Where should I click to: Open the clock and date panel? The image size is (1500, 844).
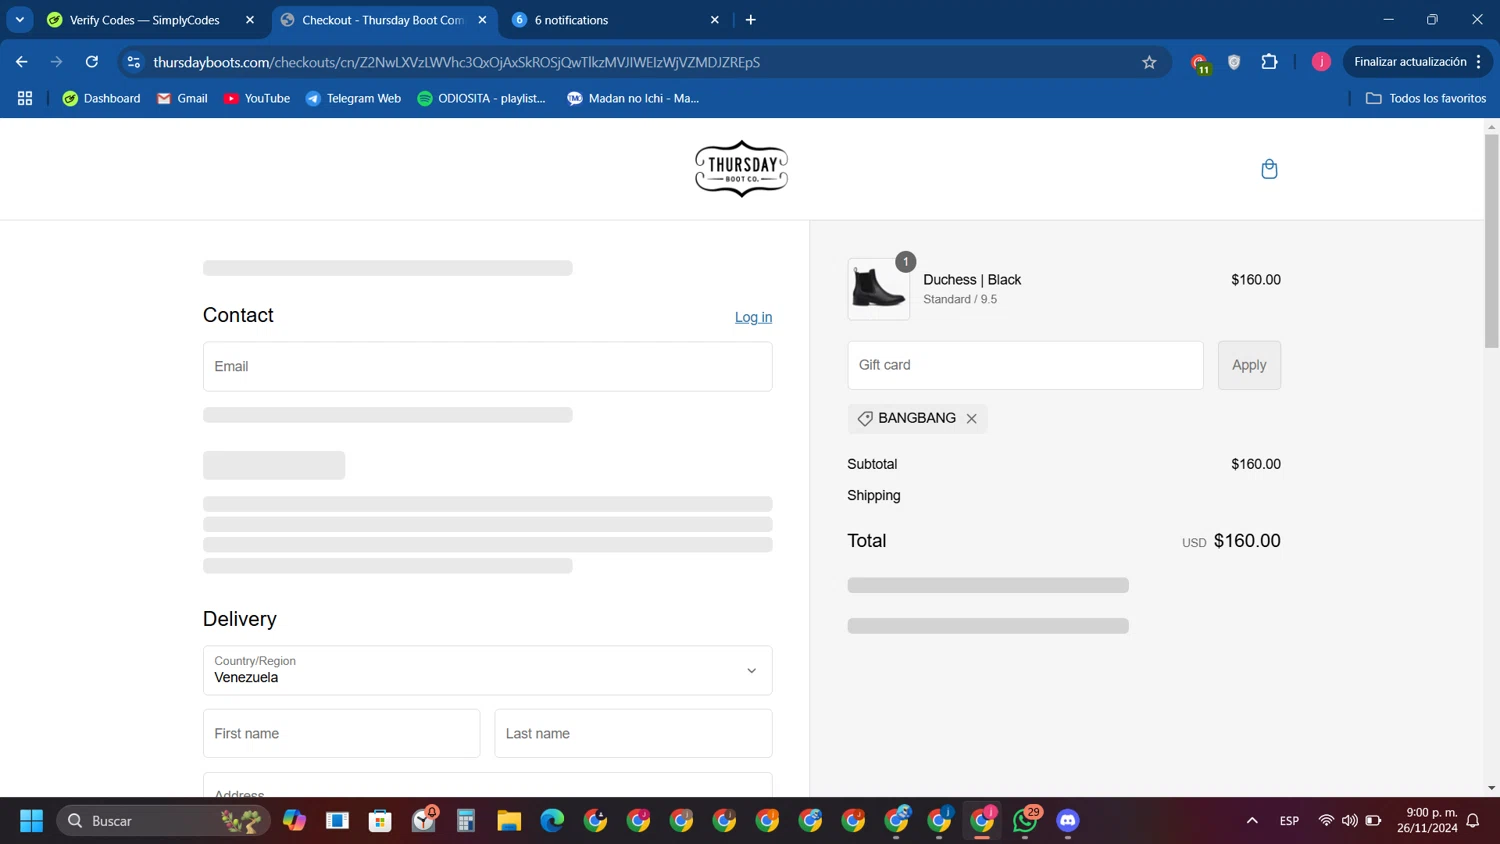[1427, 820]
